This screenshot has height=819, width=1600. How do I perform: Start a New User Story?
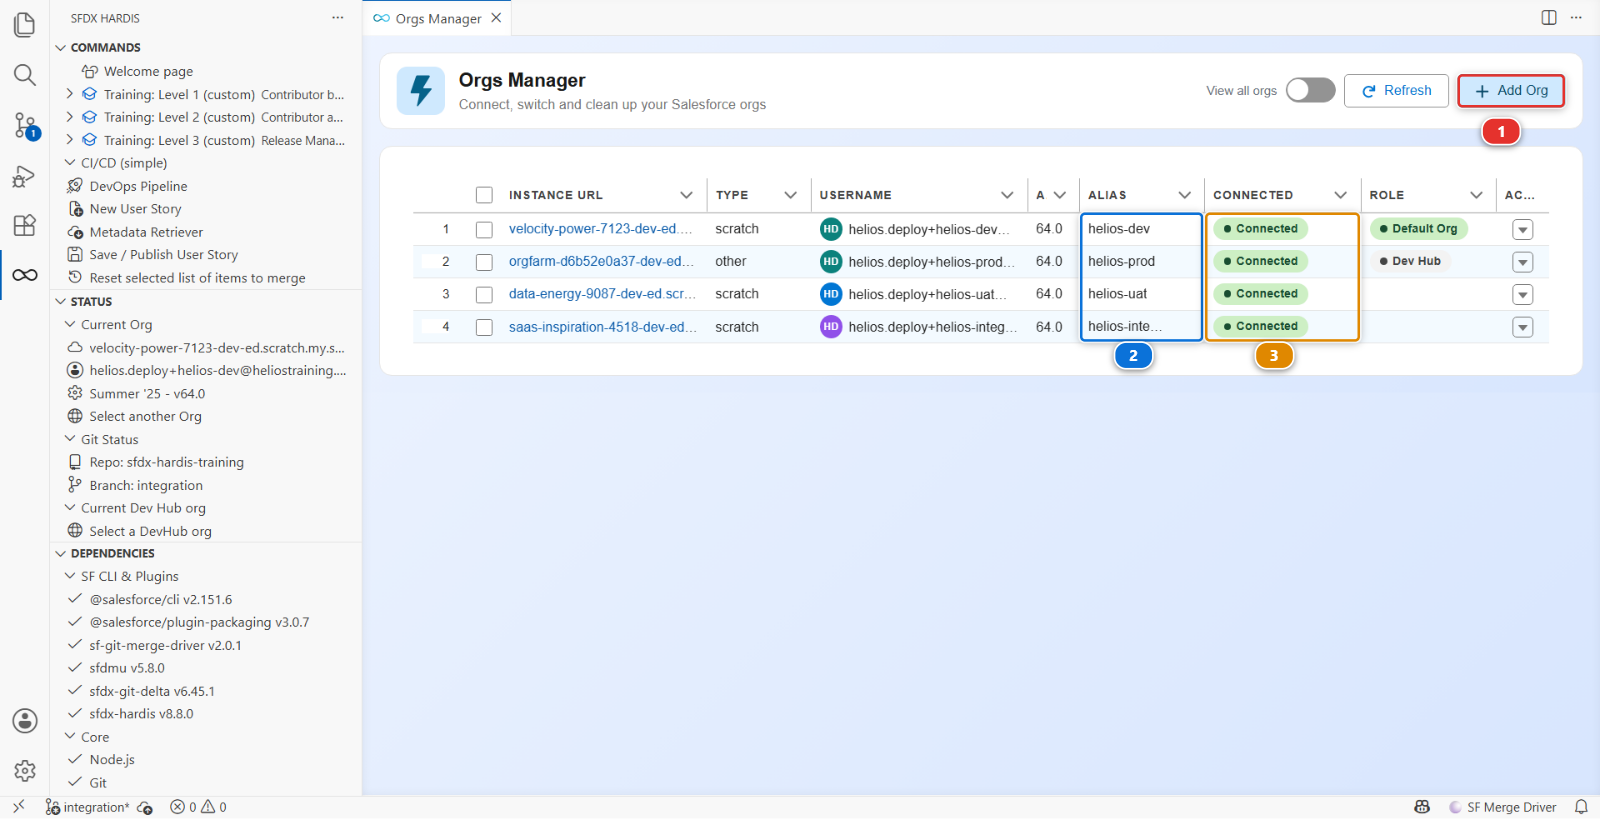[135, 209]
